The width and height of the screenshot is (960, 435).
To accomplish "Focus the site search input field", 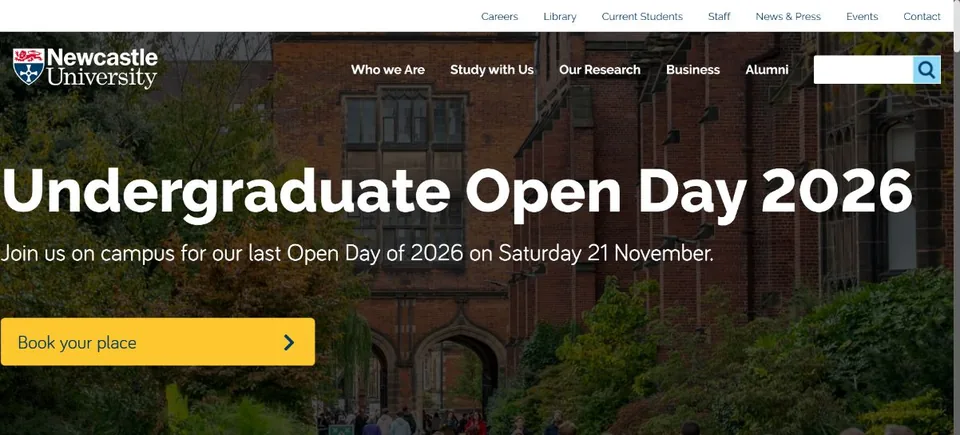I will [863, 70].
